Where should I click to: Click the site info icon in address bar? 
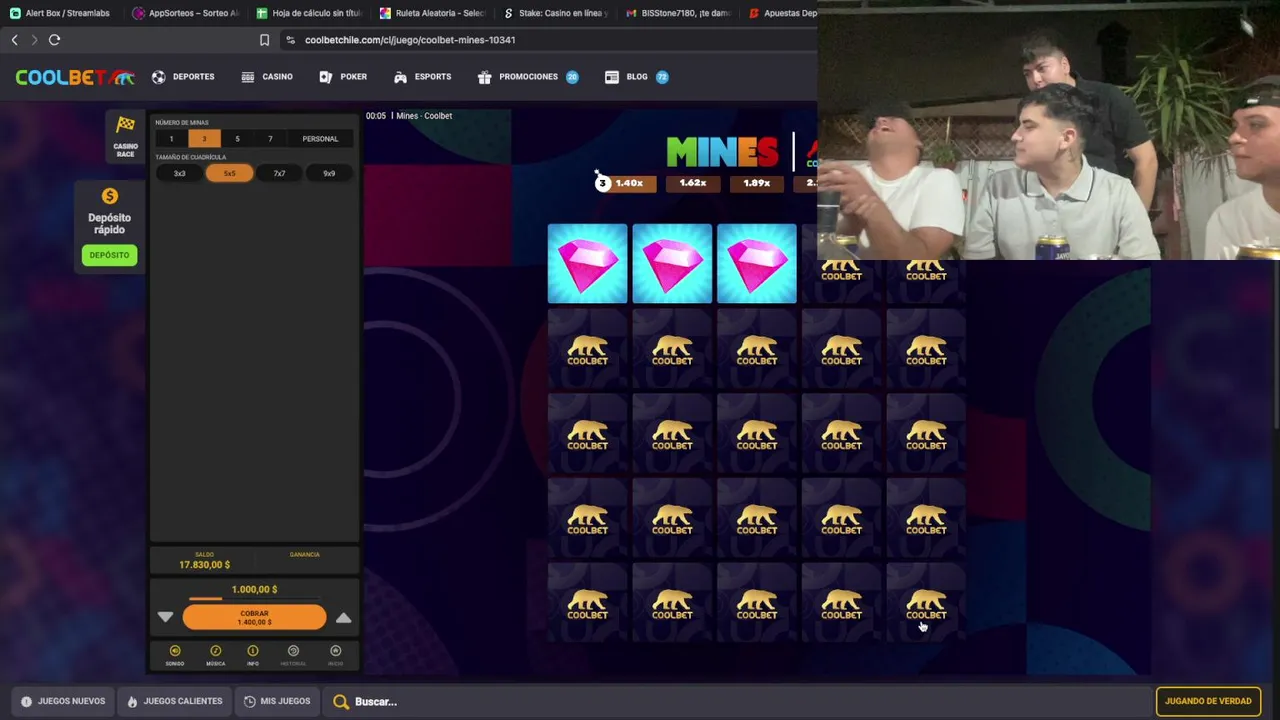[290, 40]
